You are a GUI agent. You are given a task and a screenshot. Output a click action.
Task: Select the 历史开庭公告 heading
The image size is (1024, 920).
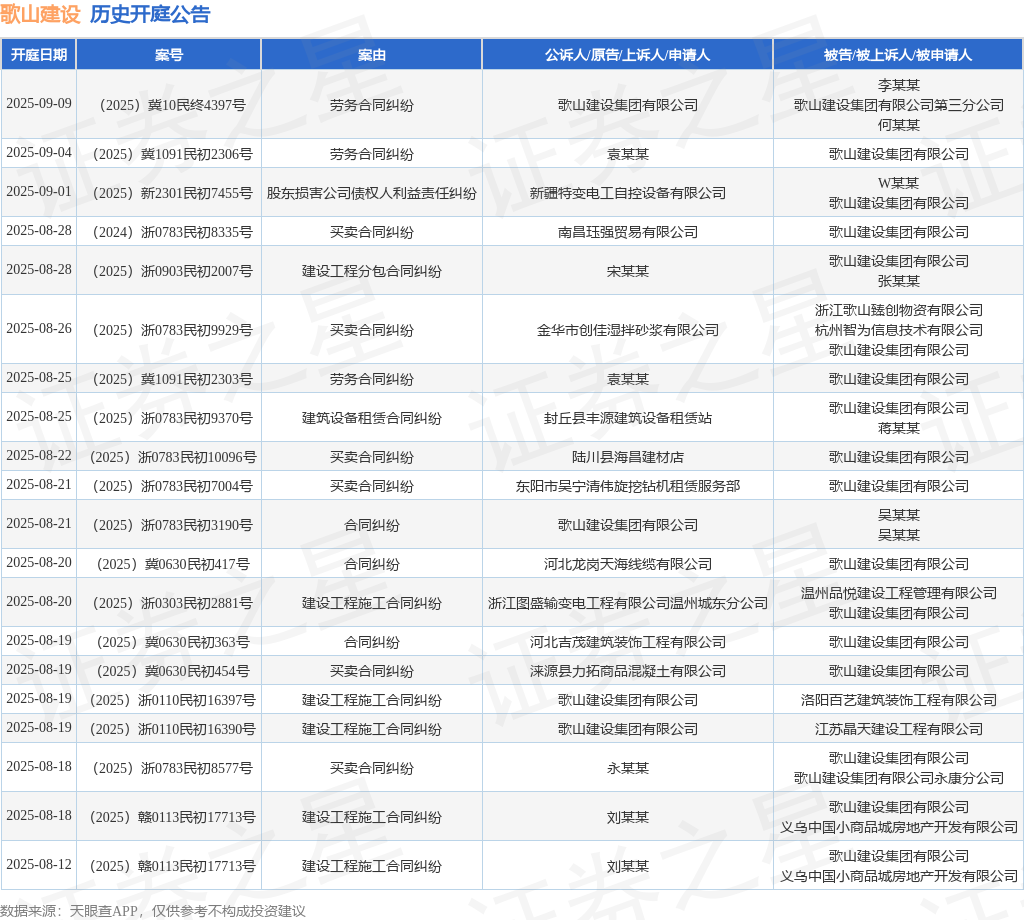(x=150, y=14)
